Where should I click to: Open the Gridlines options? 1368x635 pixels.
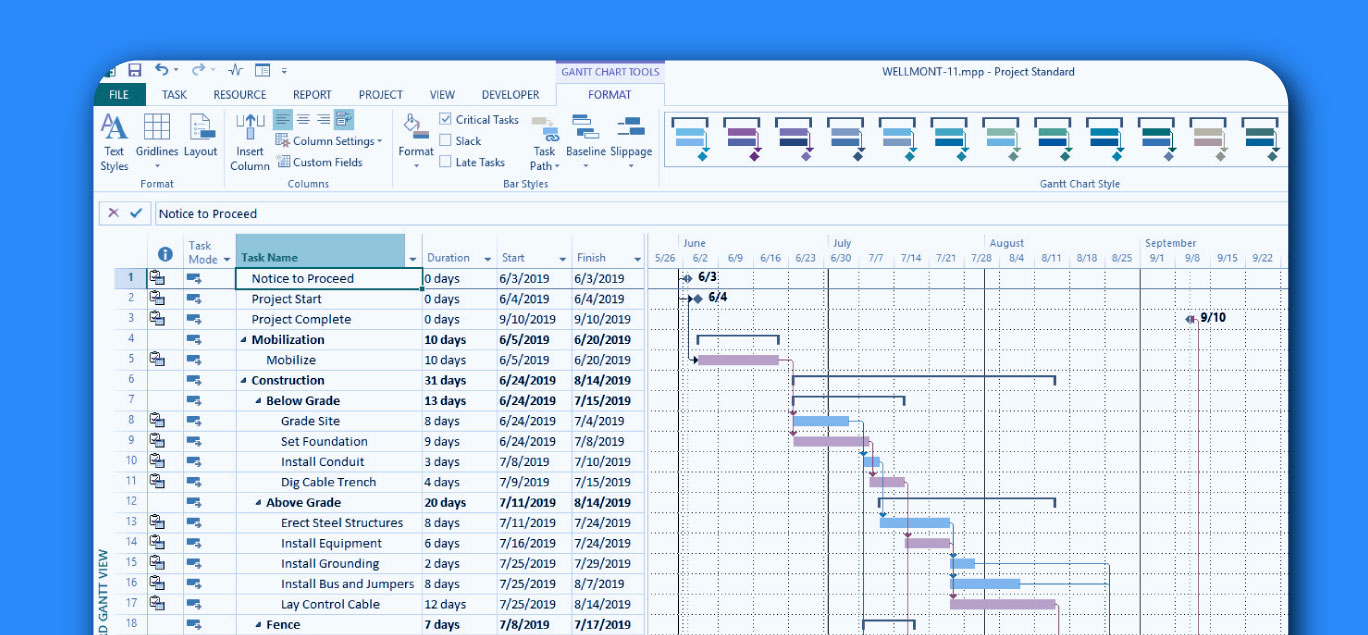157,140
